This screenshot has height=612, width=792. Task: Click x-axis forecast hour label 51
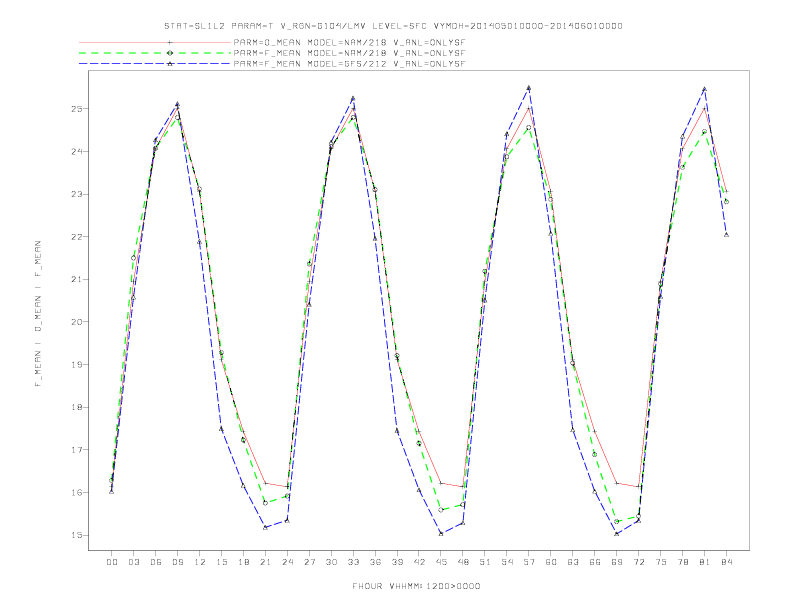pos(485,562)
